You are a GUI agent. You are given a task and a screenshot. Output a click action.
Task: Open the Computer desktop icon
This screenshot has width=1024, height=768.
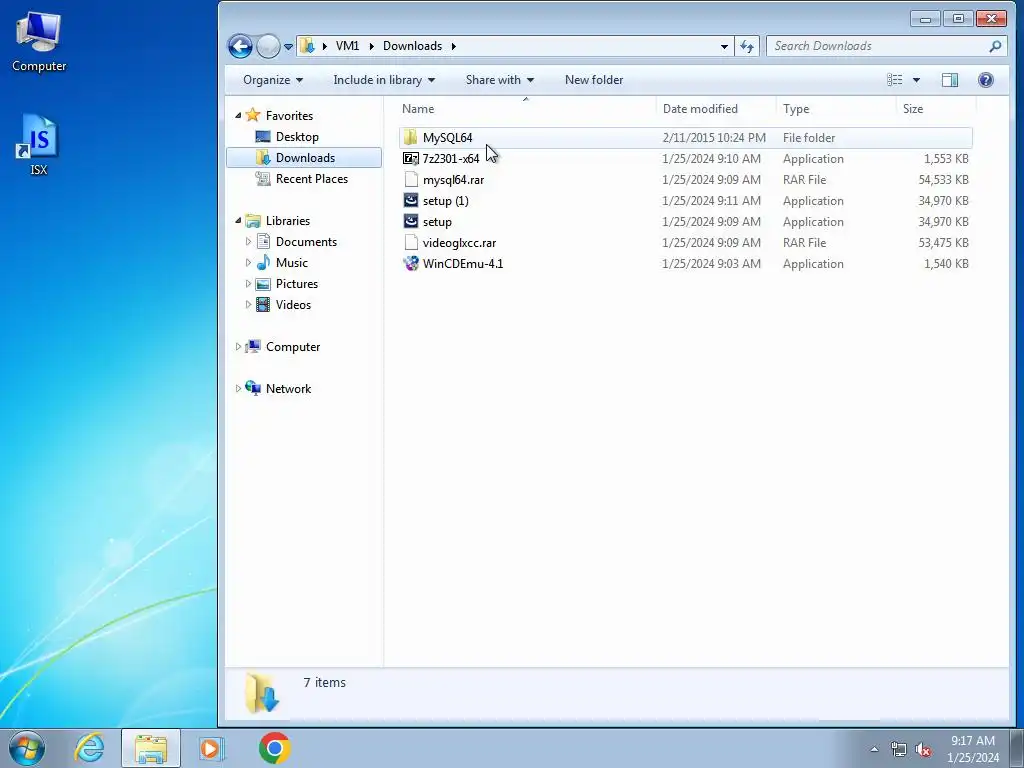[39, 42]
